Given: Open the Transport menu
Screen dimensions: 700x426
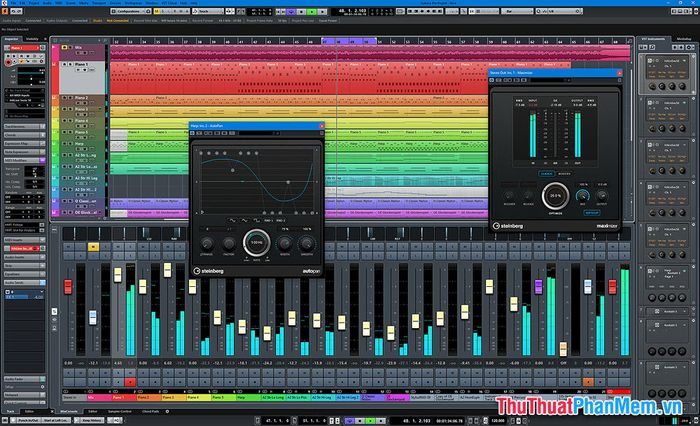Looking at the screenshot, I should pyautogui.click(x=99, y=3).
